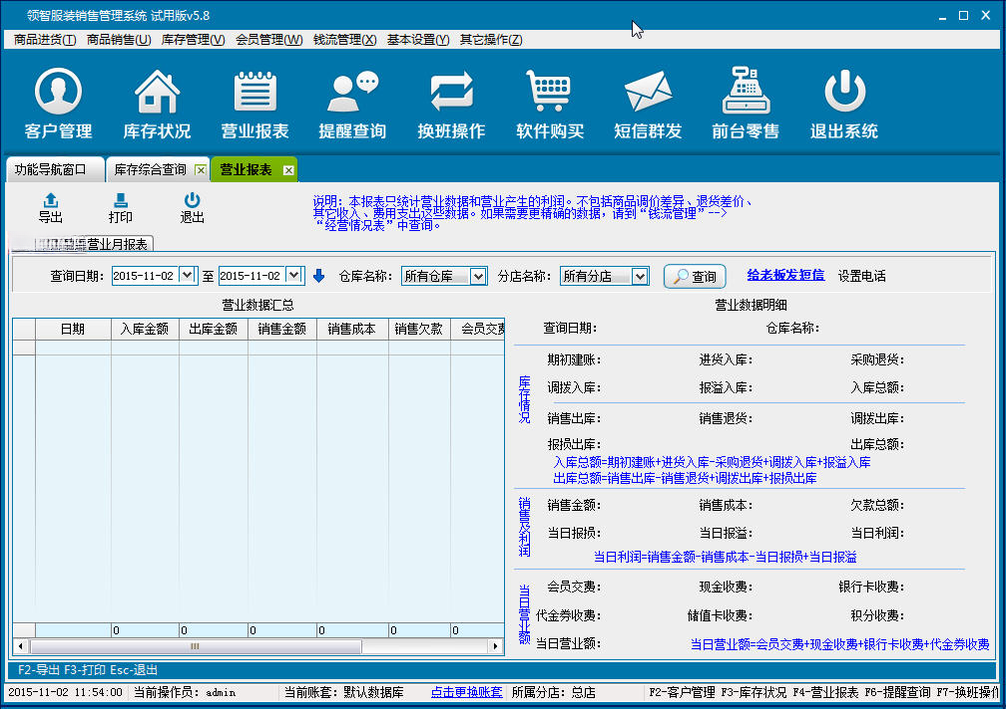Click 入库金额 column header
Screen dimensions: 1006x709
click(145, 329)
